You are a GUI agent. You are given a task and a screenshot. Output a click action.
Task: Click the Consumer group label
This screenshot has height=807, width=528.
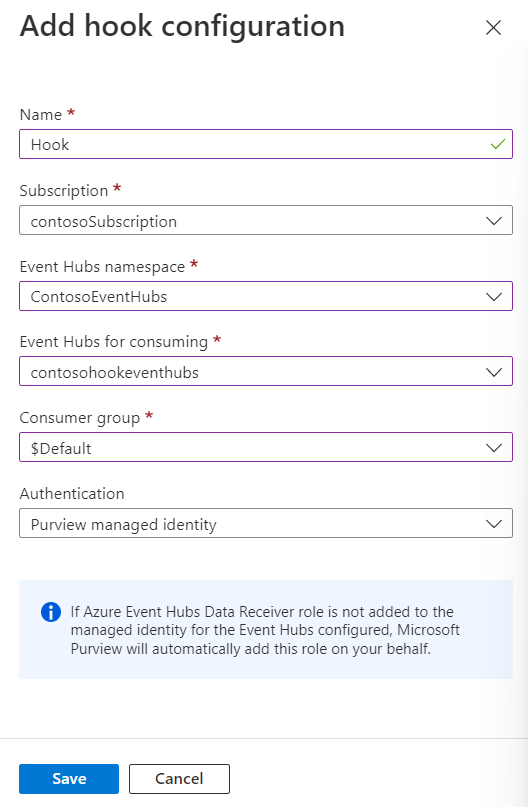coord(80,418)
